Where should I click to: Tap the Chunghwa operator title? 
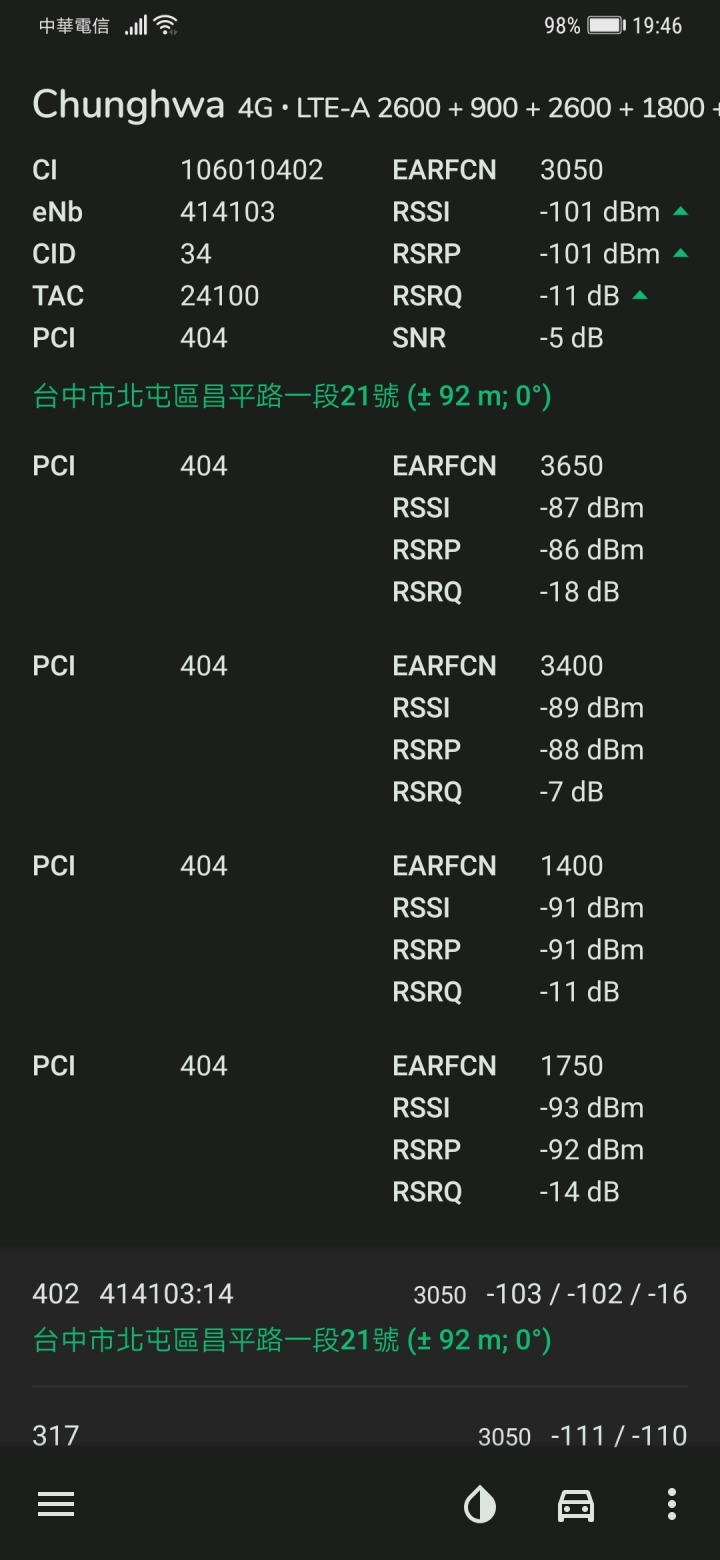click(x=128, y=104)
